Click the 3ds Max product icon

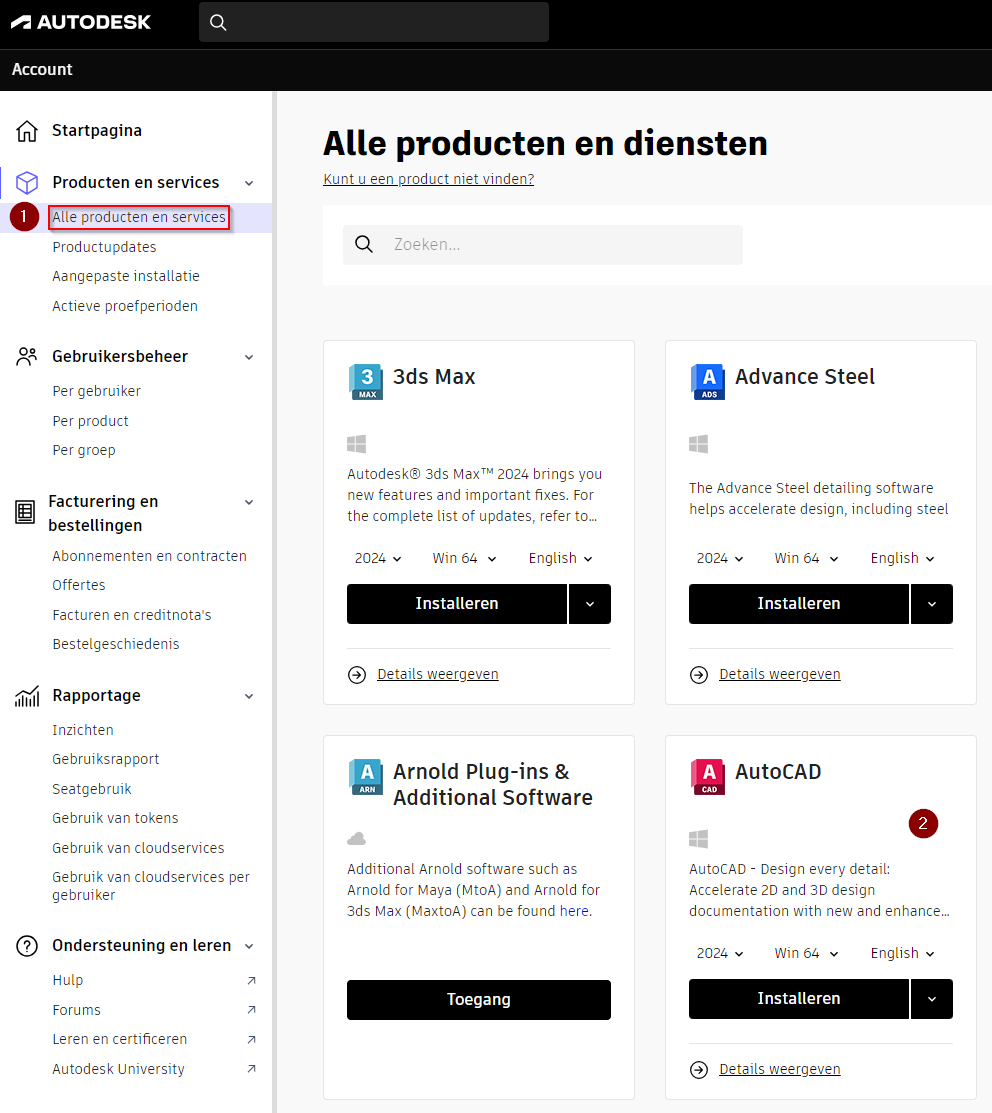click(x=366, y=381)
